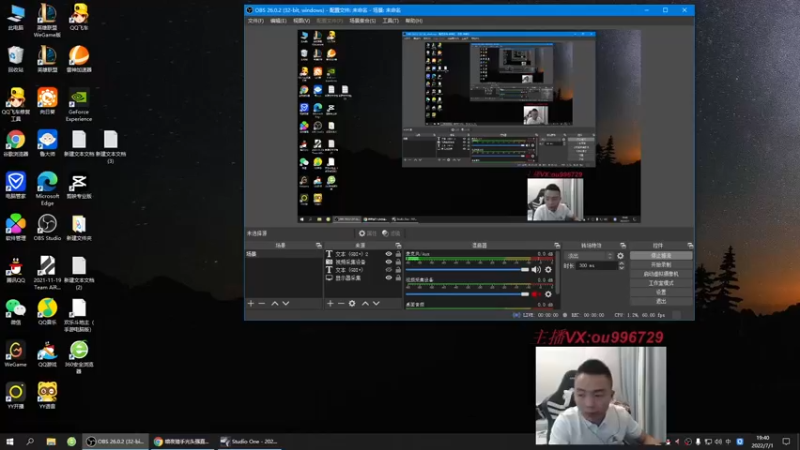Image resolution: width=800 pixels, height=450 pixels.
Task: Open source properties gear in sources toolbar
Action: click(352, 304)
